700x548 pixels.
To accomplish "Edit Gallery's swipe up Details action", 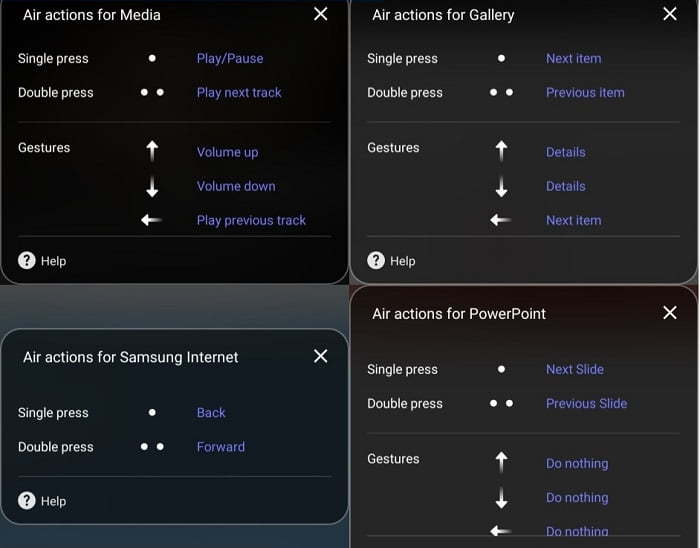I will 566,152.
